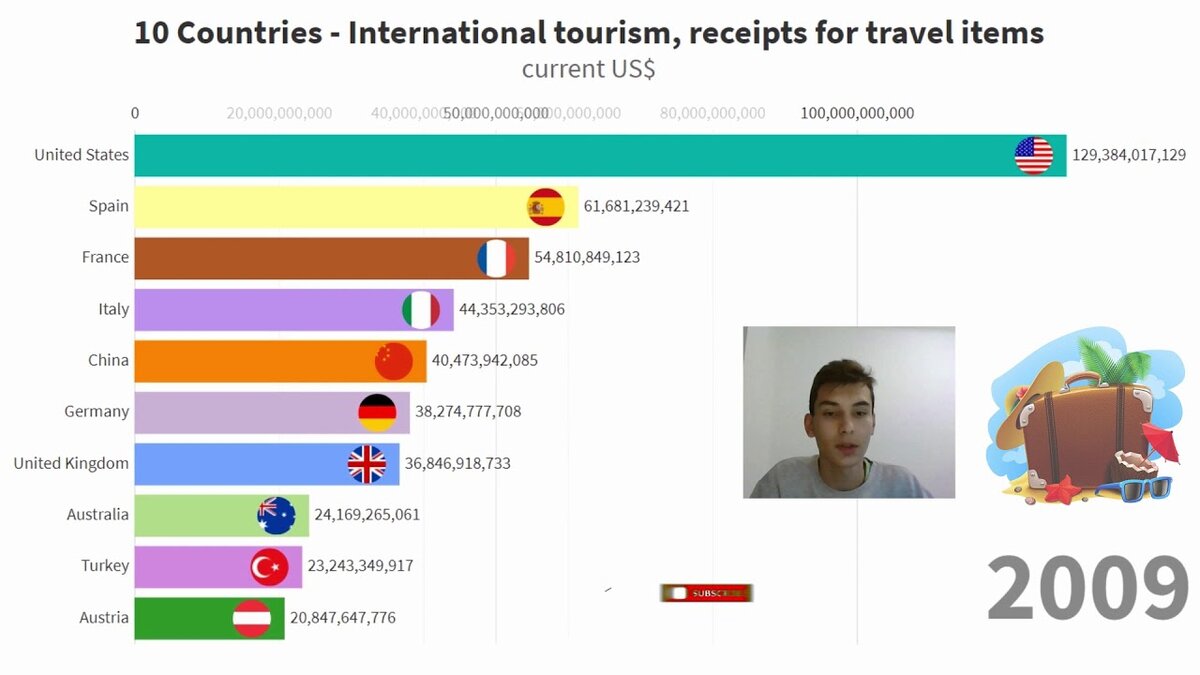Click the China flag icon
The height and width of the screenshot is (675, 1200).
coord(394,361)
